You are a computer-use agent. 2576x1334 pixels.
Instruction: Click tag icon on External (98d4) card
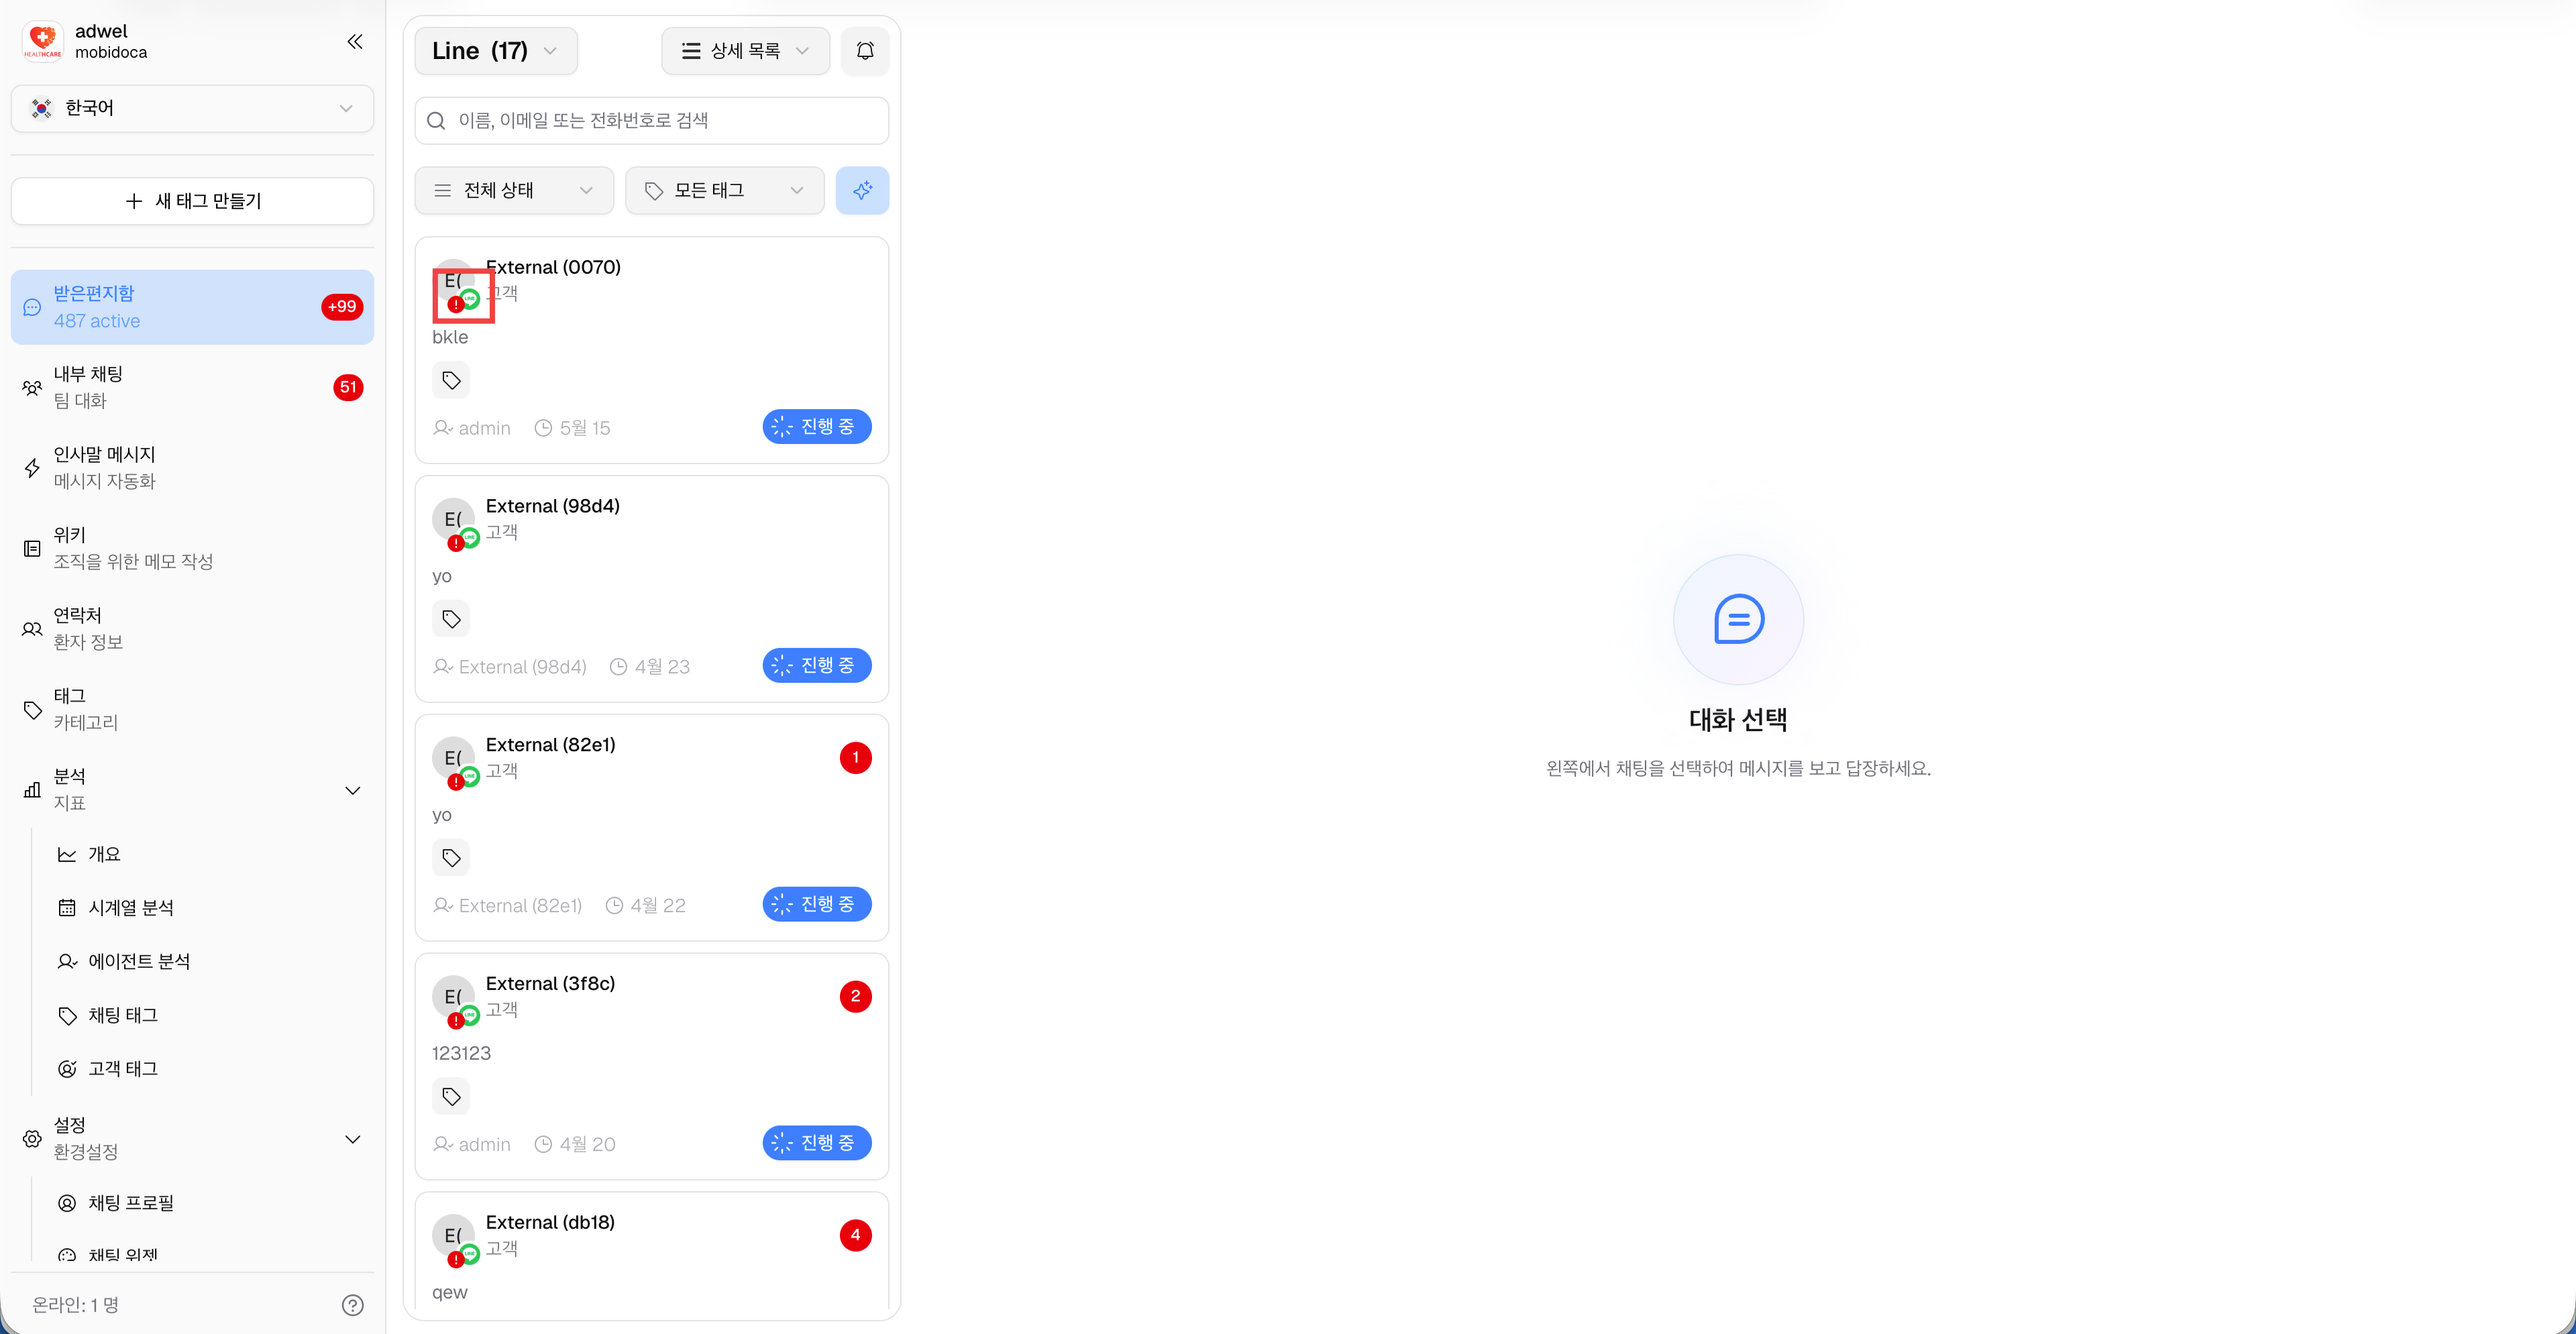451,619
